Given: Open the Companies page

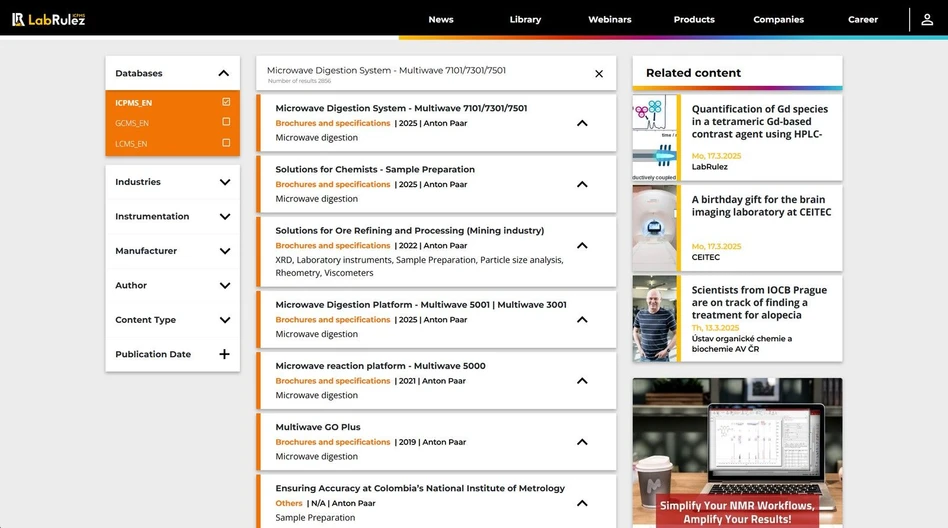Looking at the screenshot, I should [x=779, y=19].
